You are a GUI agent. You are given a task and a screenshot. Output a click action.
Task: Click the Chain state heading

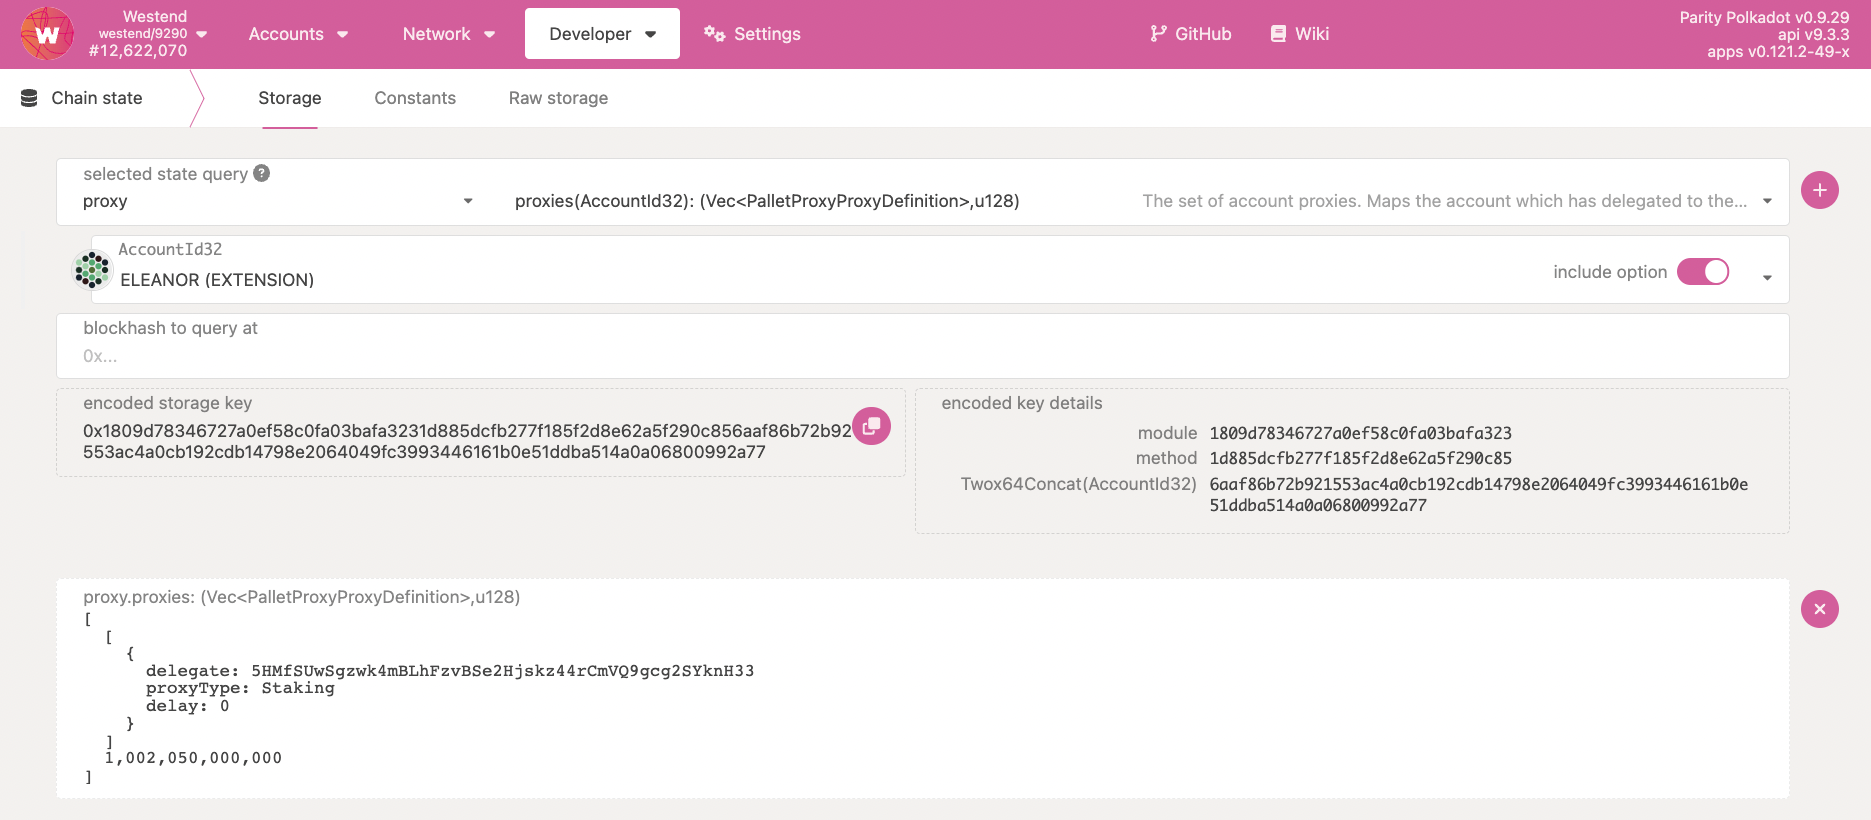(x=97, y=98)
